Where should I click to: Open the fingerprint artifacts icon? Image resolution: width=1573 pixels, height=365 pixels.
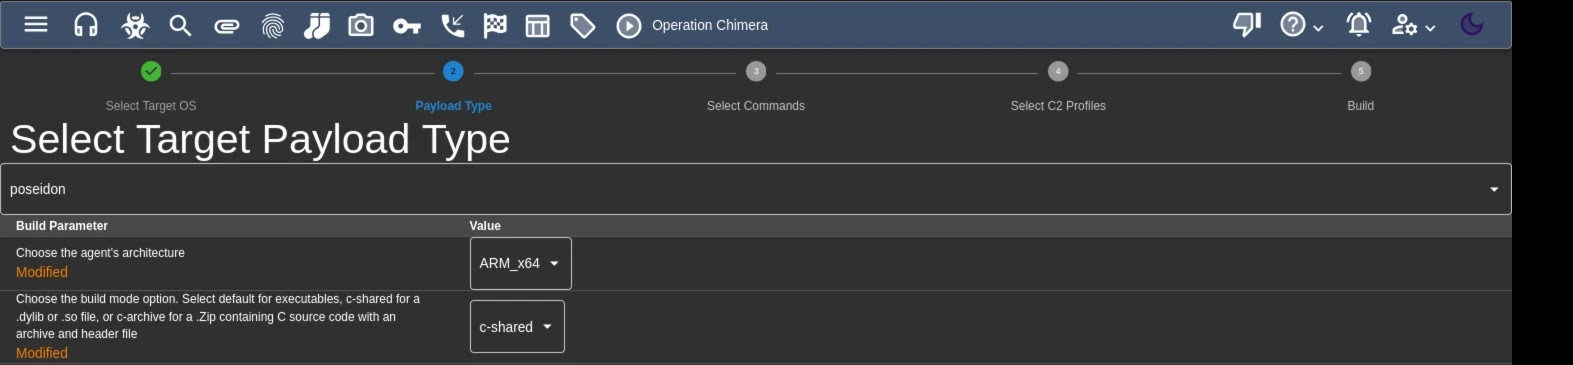[273, 26]
